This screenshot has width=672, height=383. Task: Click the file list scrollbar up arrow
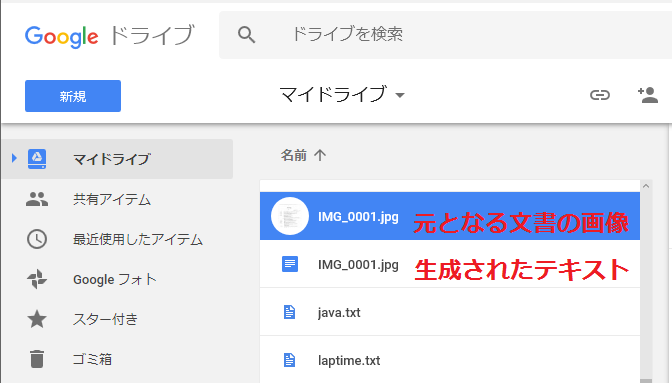[x=646, y=186]
